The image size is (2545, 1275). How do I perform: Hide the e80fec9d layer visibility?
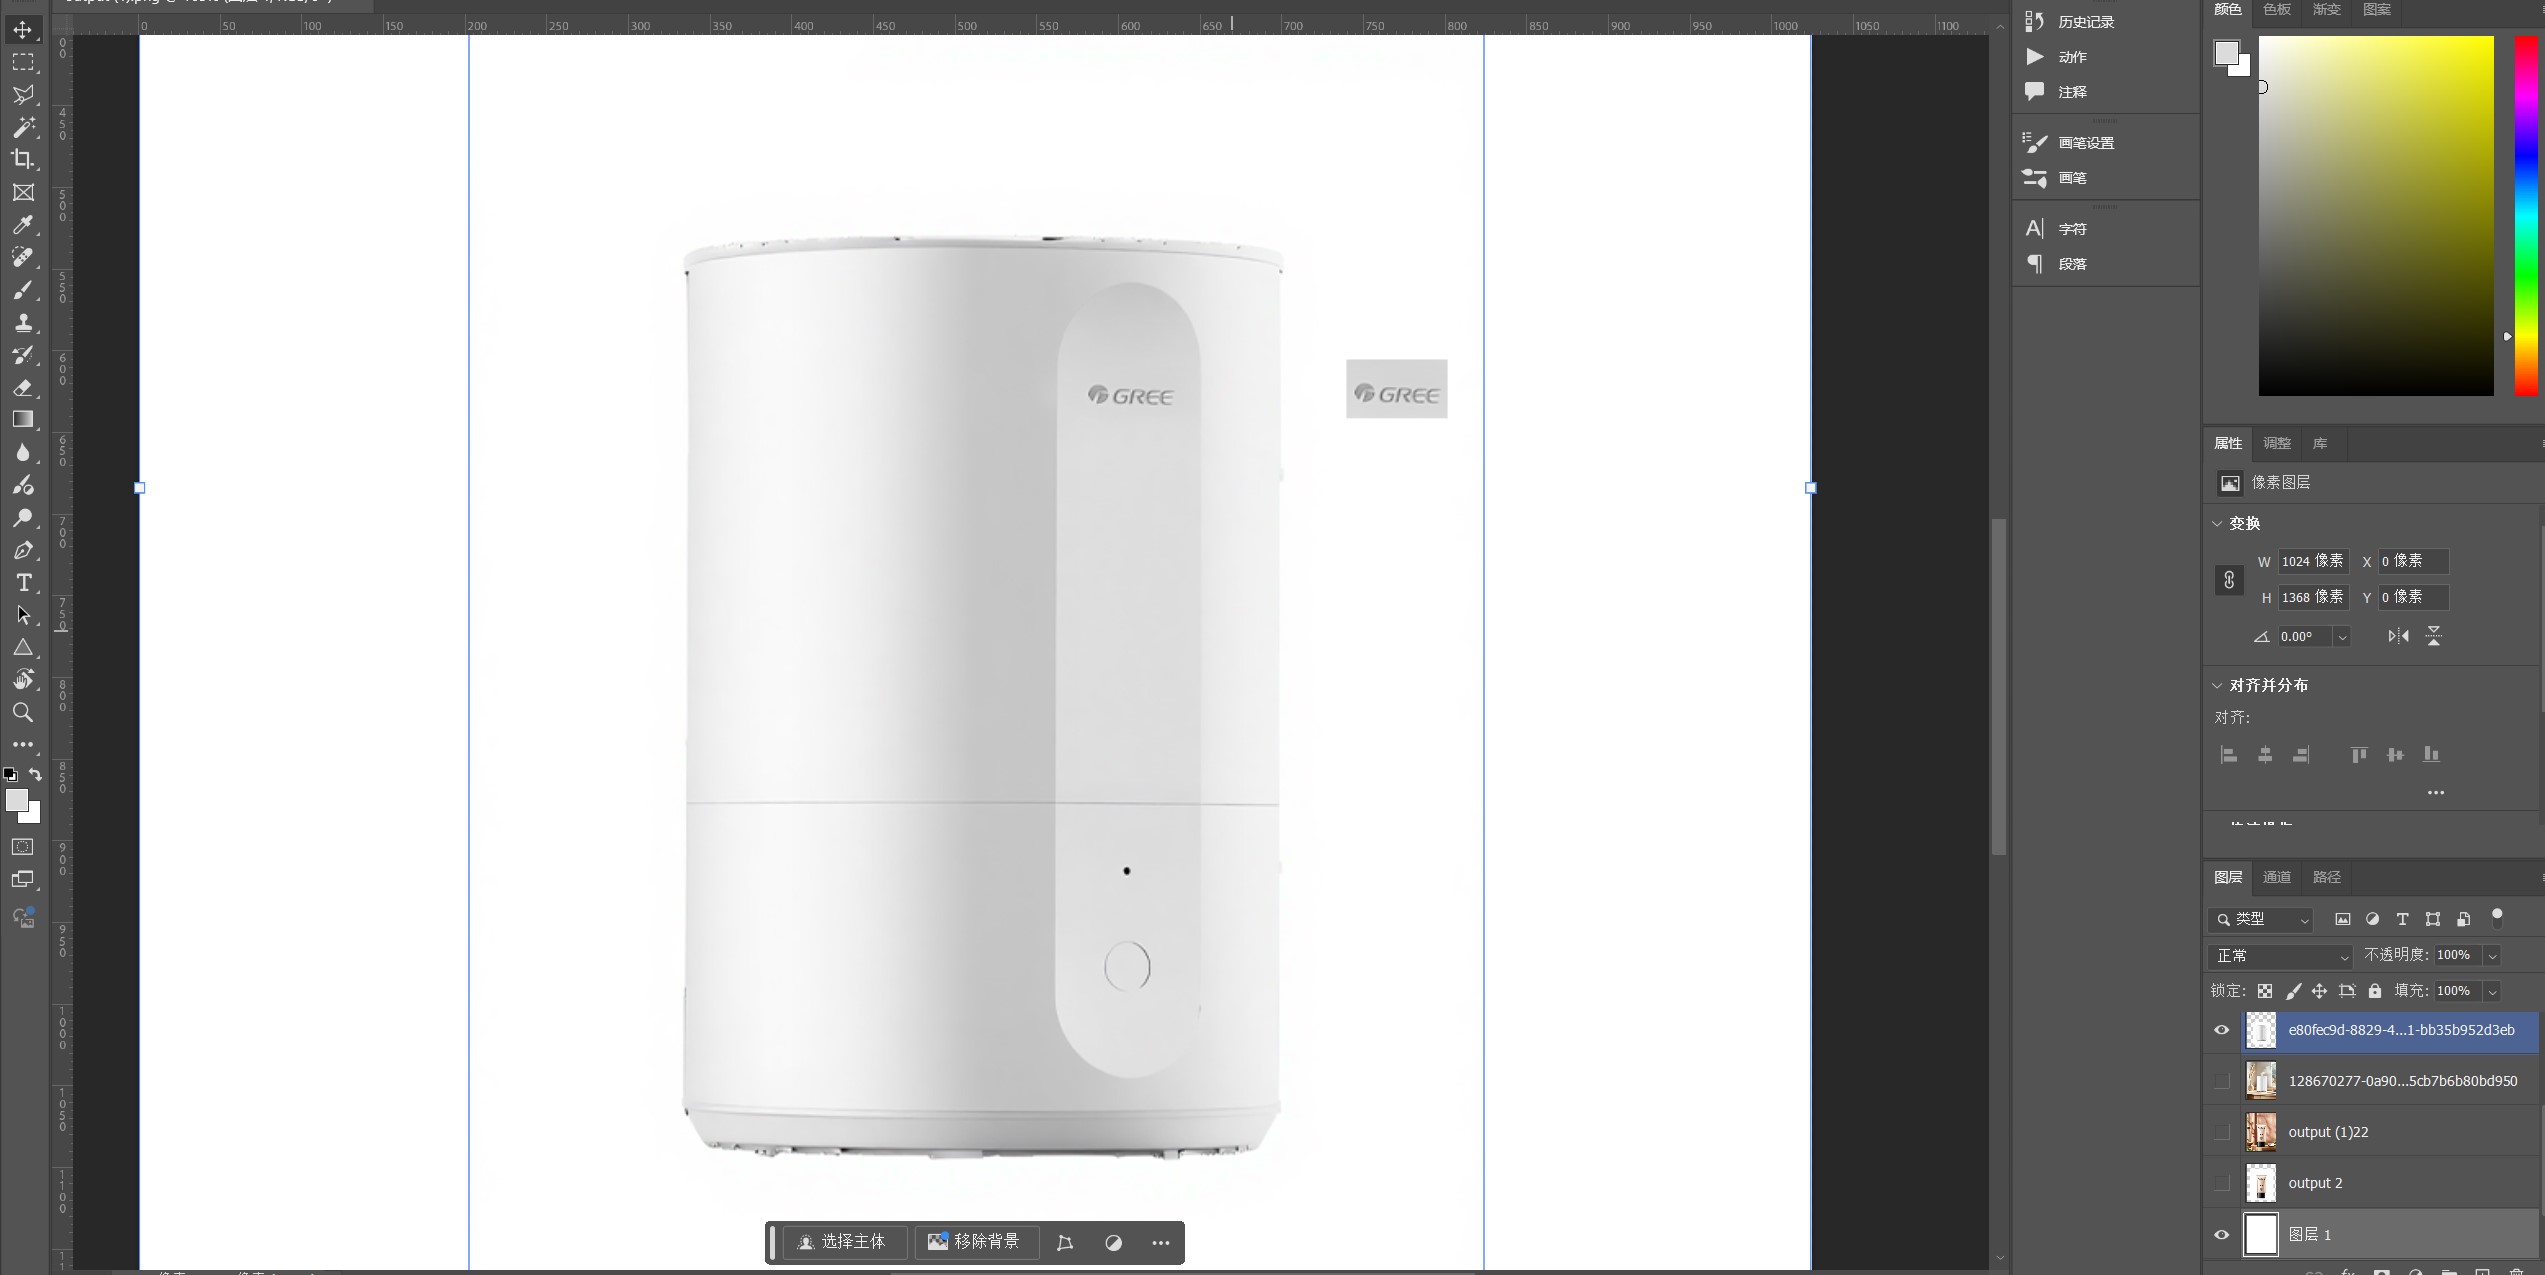(x=2221, y=1030)
